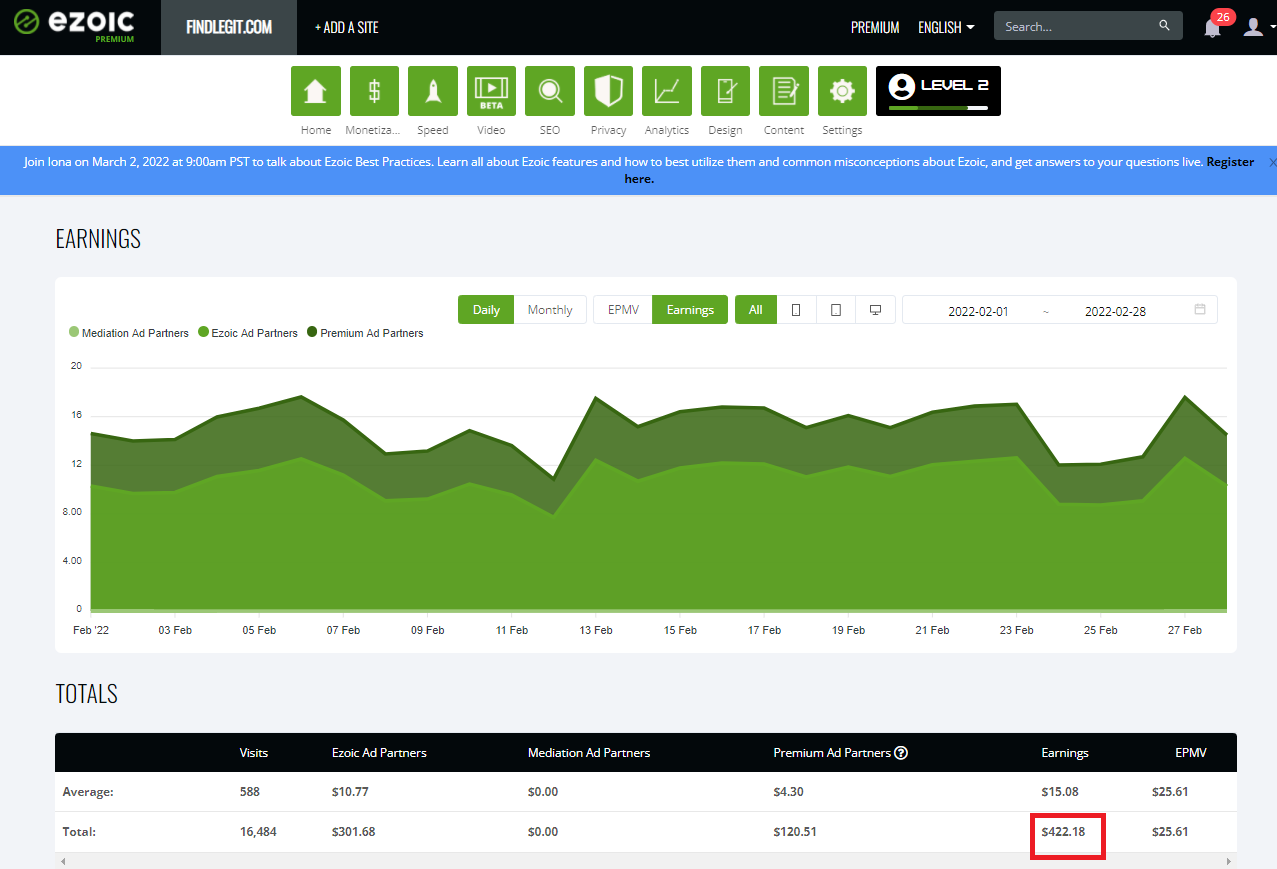Open notifications bell with 26 badge
This screenshot has width=1277, height=869.
point(1213,27)
